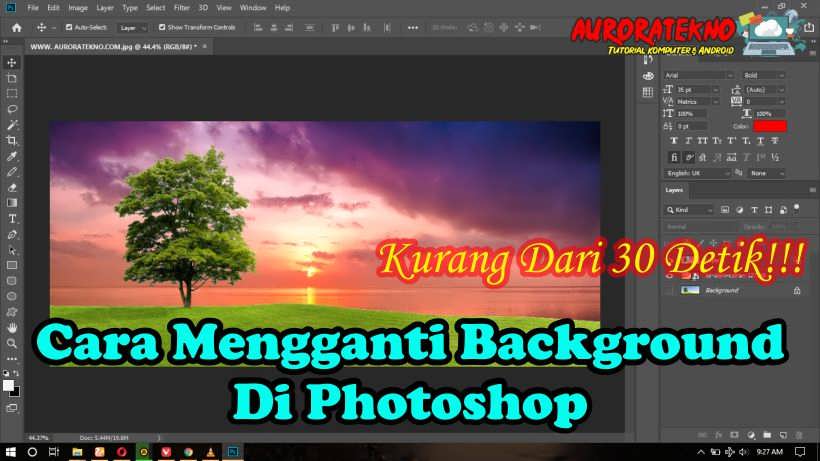Open the layer filter Kind dropdown
The image size is (820, 461).
coord(689,210)
